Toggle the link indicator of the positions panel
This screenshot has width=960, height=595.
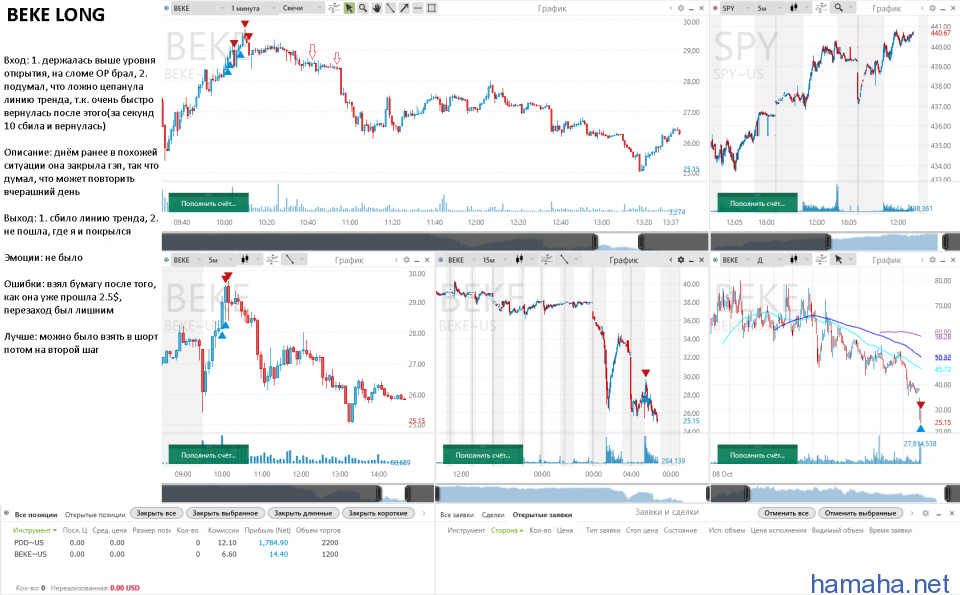pos(6,514)
